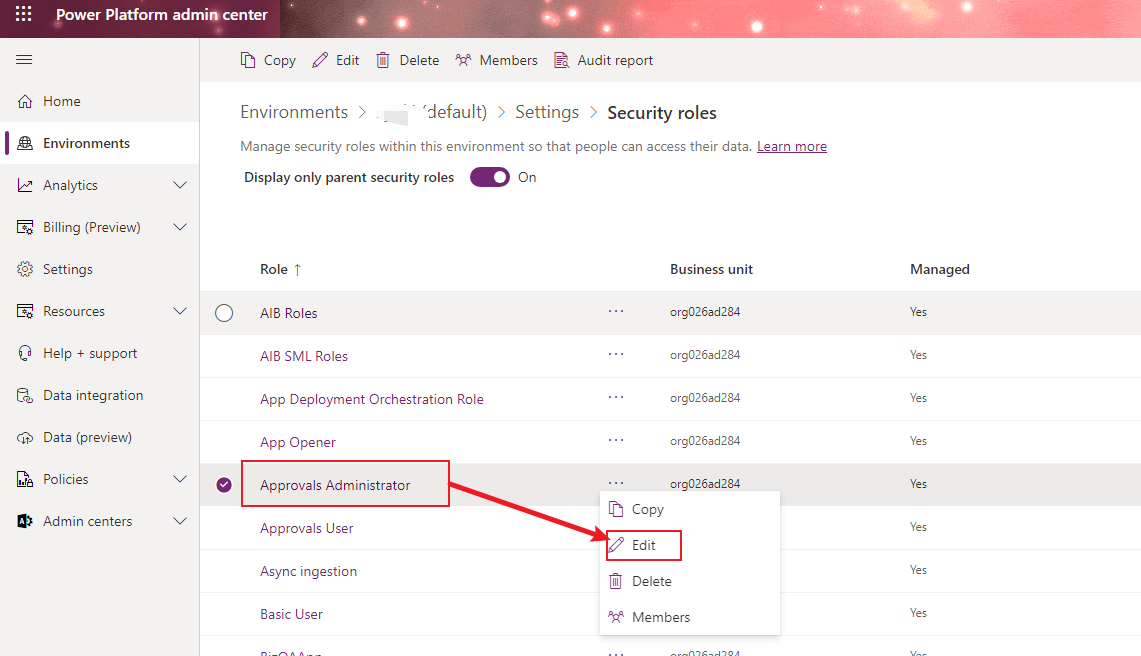Choose Delete from the context menu
Image resolution: width=1141 pixels, height=656 pixels.
coord(690,581)
